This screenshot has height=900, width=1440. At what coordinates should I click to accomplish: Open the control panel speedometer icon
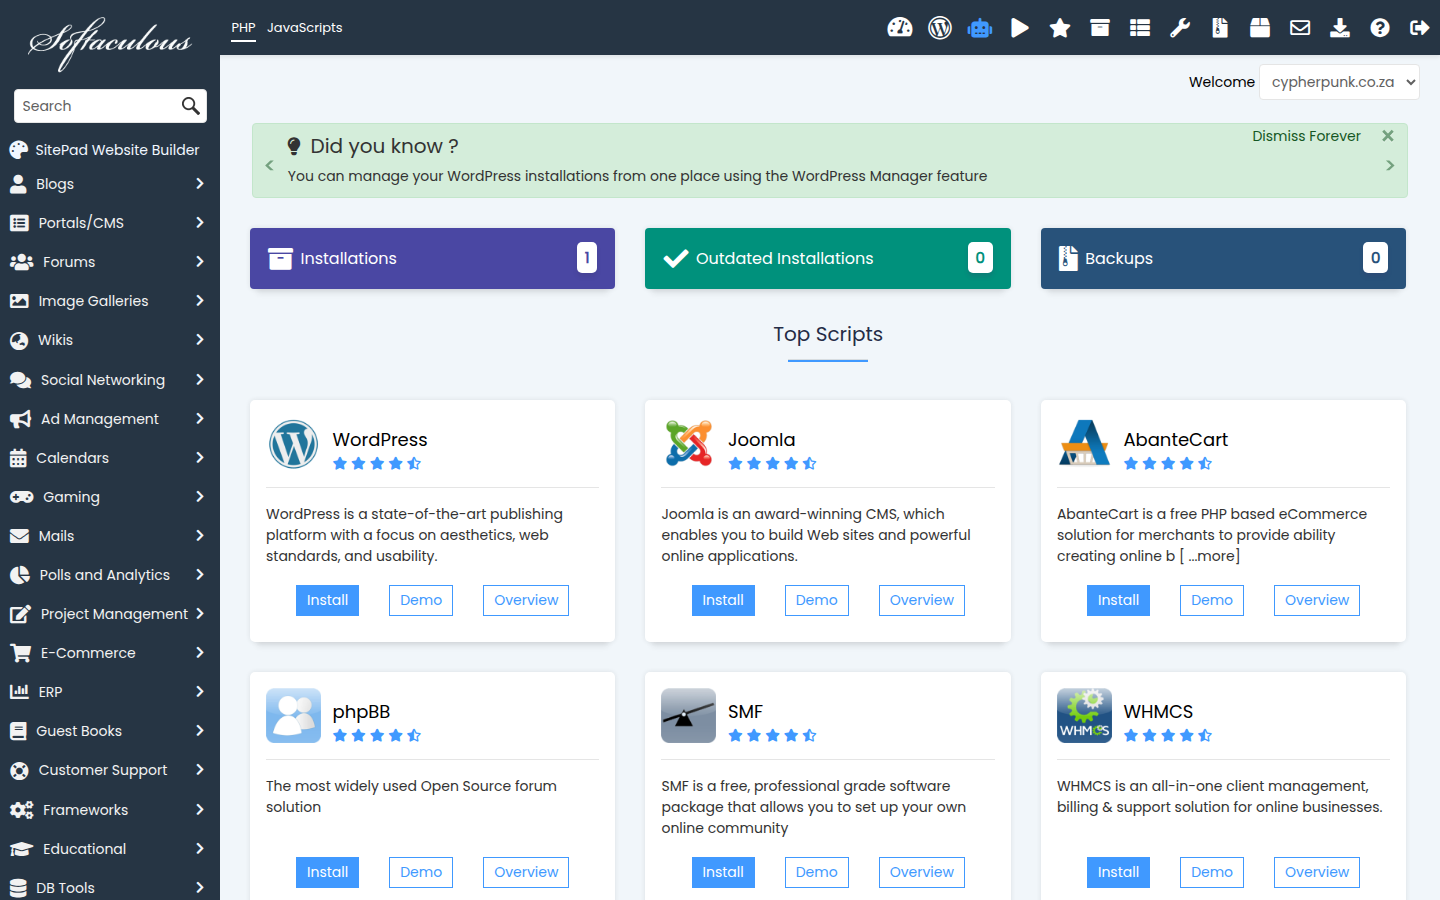(900, 28)
